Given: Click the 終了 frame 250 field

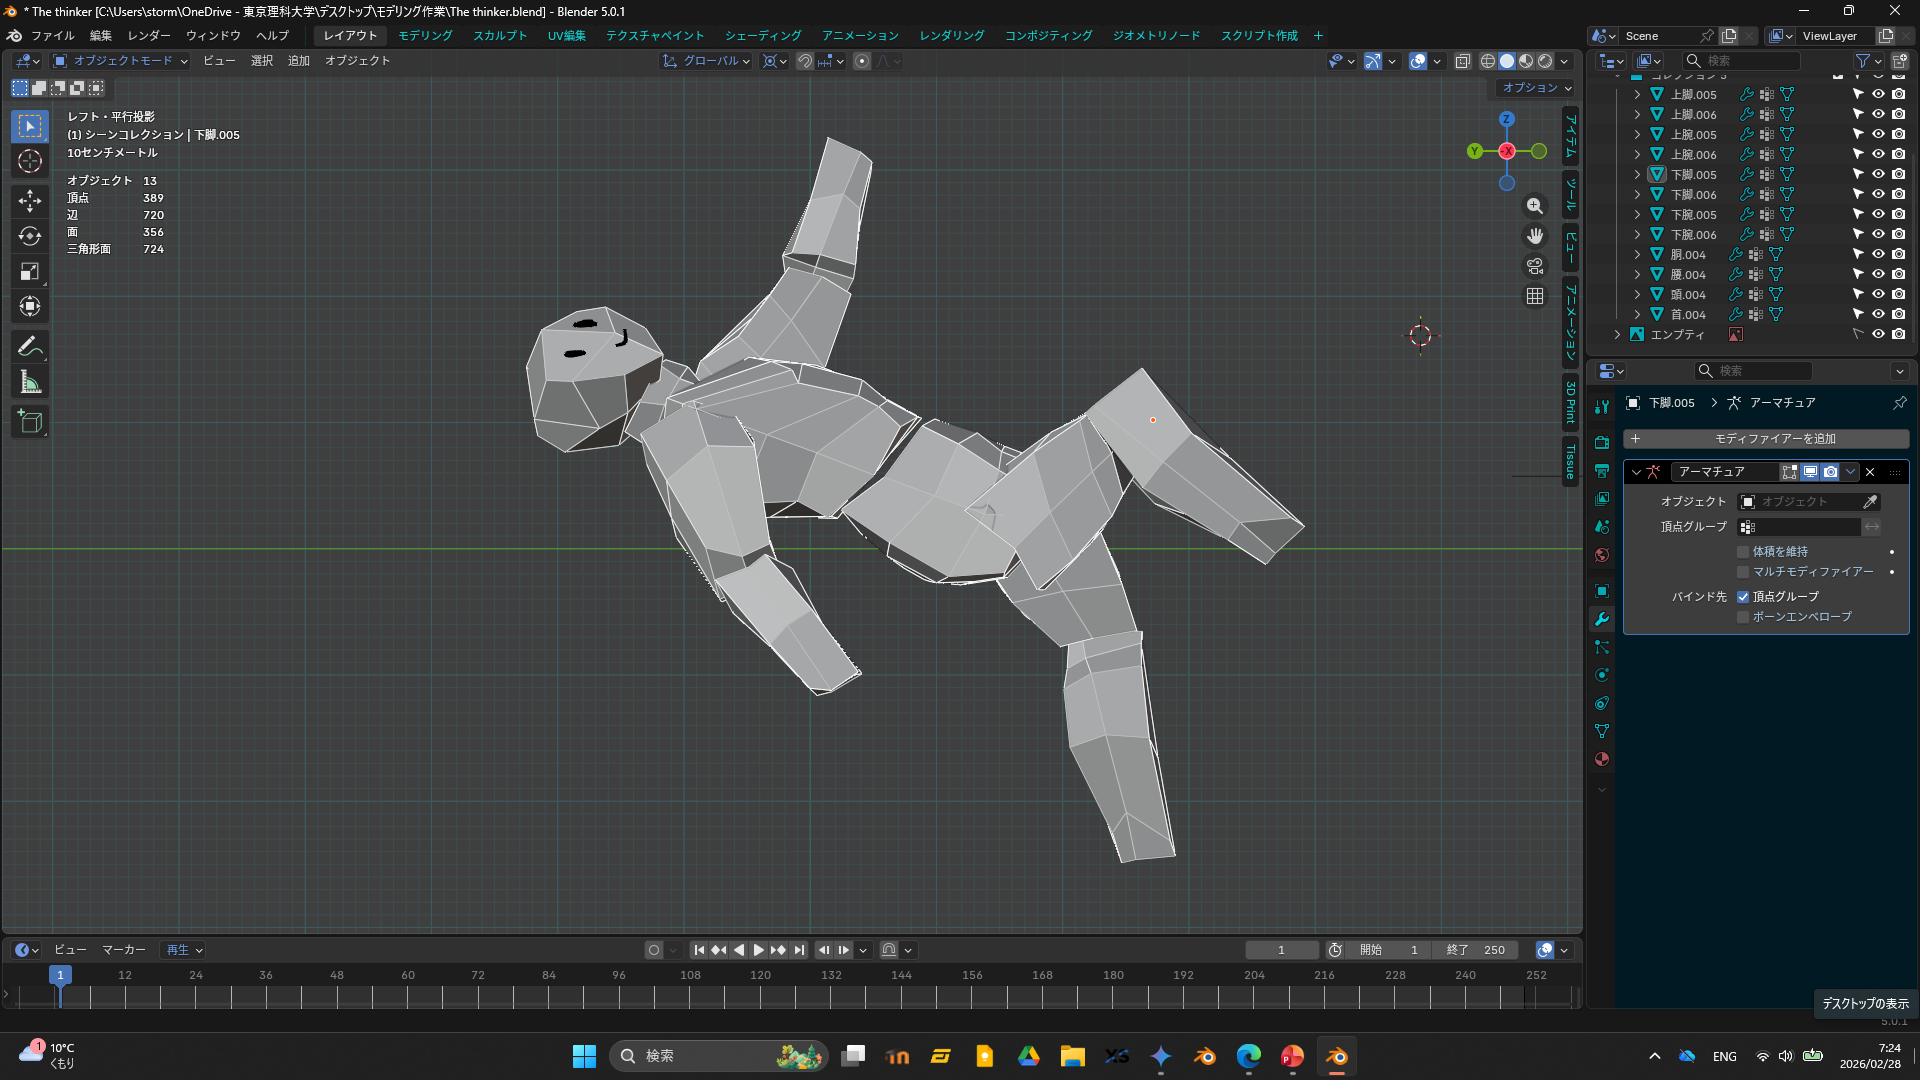Looking at the screenshot, I should [x=1476, y=950].
